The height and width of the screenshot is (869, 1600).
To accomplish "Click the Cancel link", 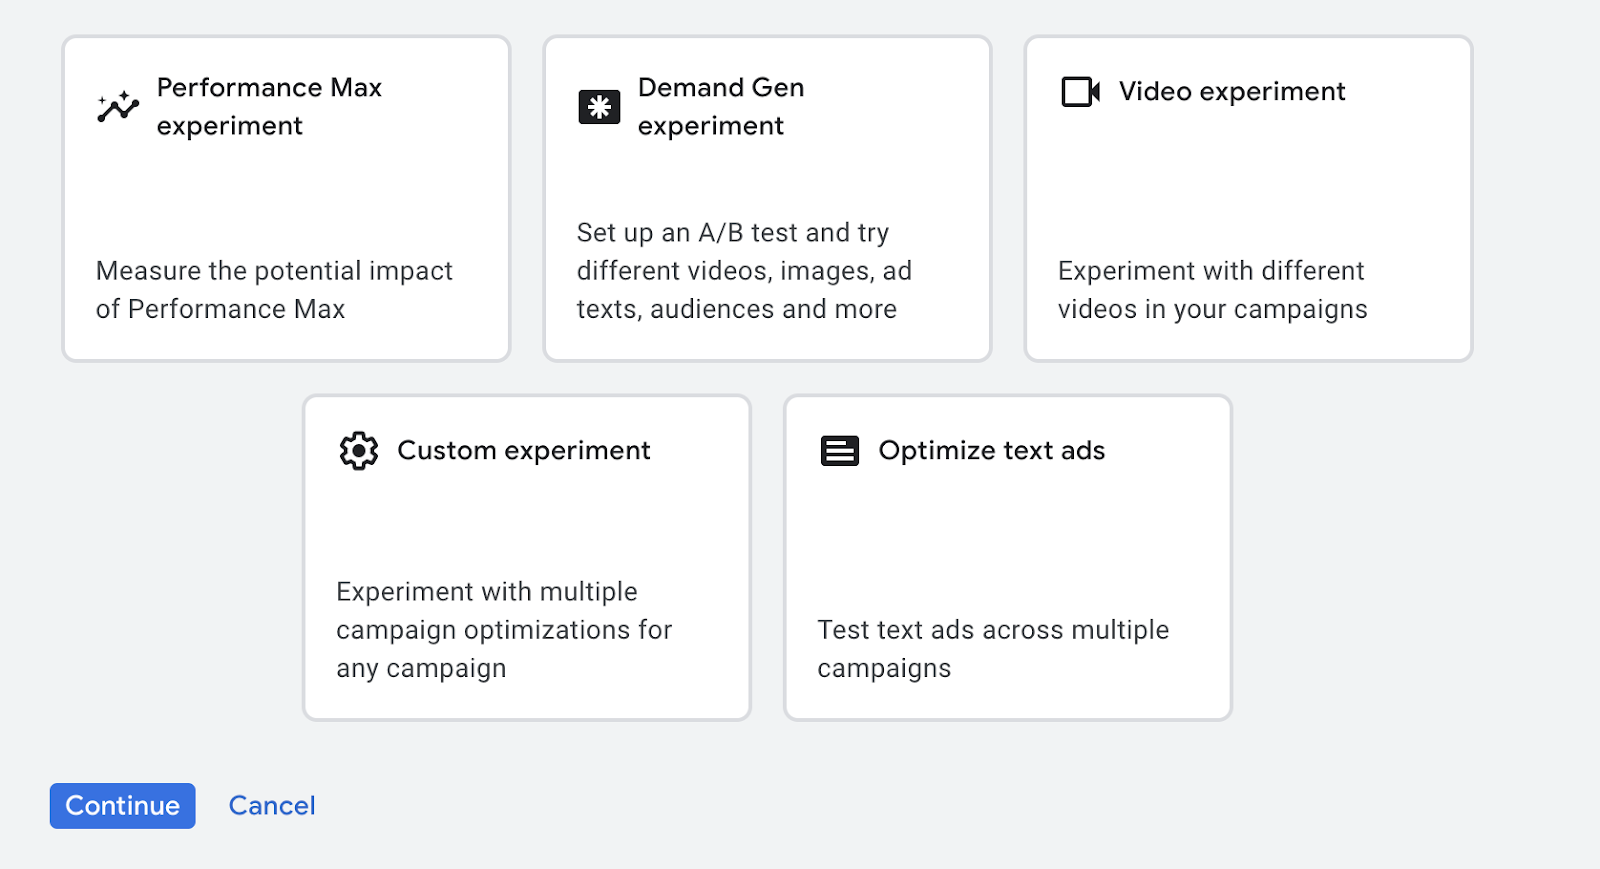I will click(272, 806).
